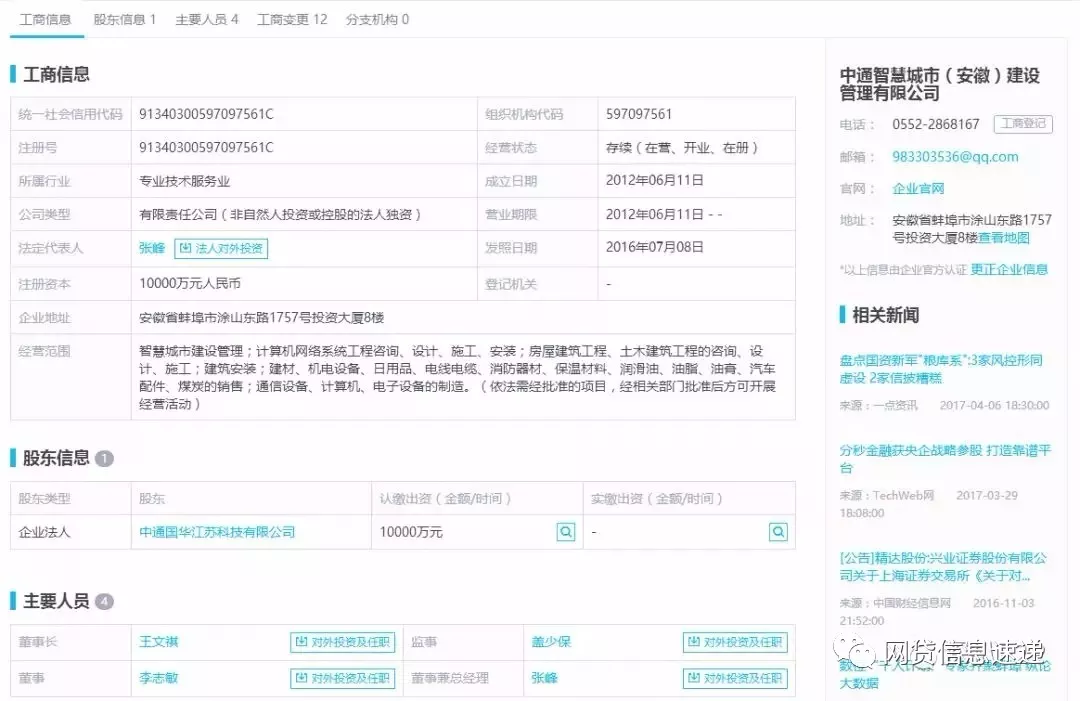Select credit code 91340300597097561C in 统一社会信用代码 row
Image resolution: width=1080 pixels, height=701 pixels.
(206, 114)
